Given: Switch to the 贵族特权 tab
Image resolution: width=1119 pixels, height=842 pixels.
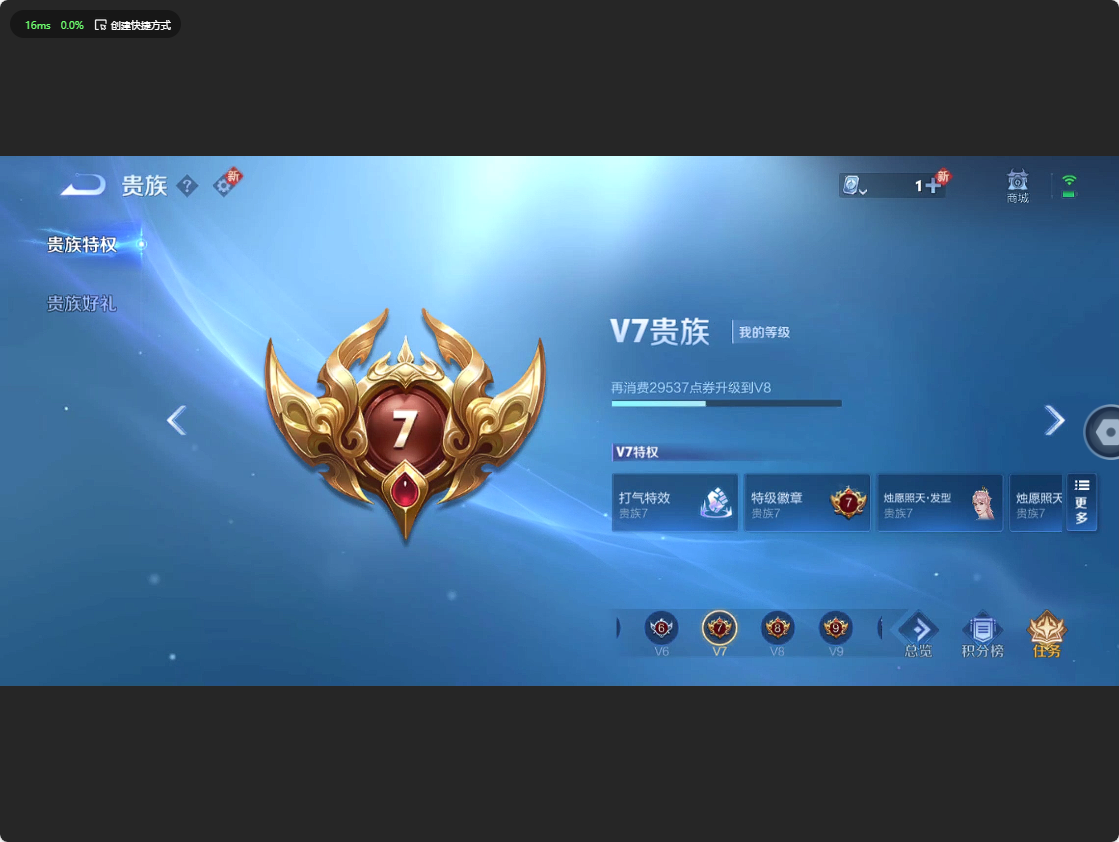Looking at the screenshot, I should (x=82, y=245).
